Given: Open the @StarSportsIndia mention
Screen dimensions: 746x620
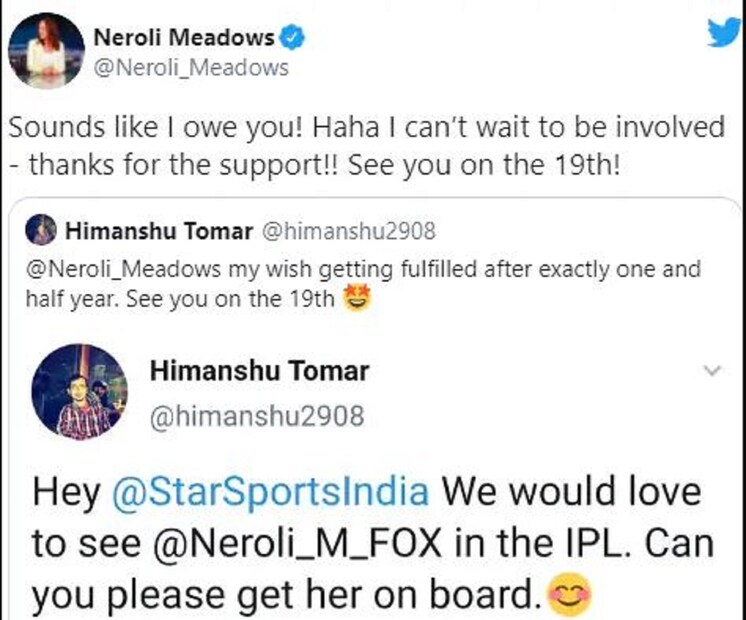Looking at the screenshot, I should point(270,492).
